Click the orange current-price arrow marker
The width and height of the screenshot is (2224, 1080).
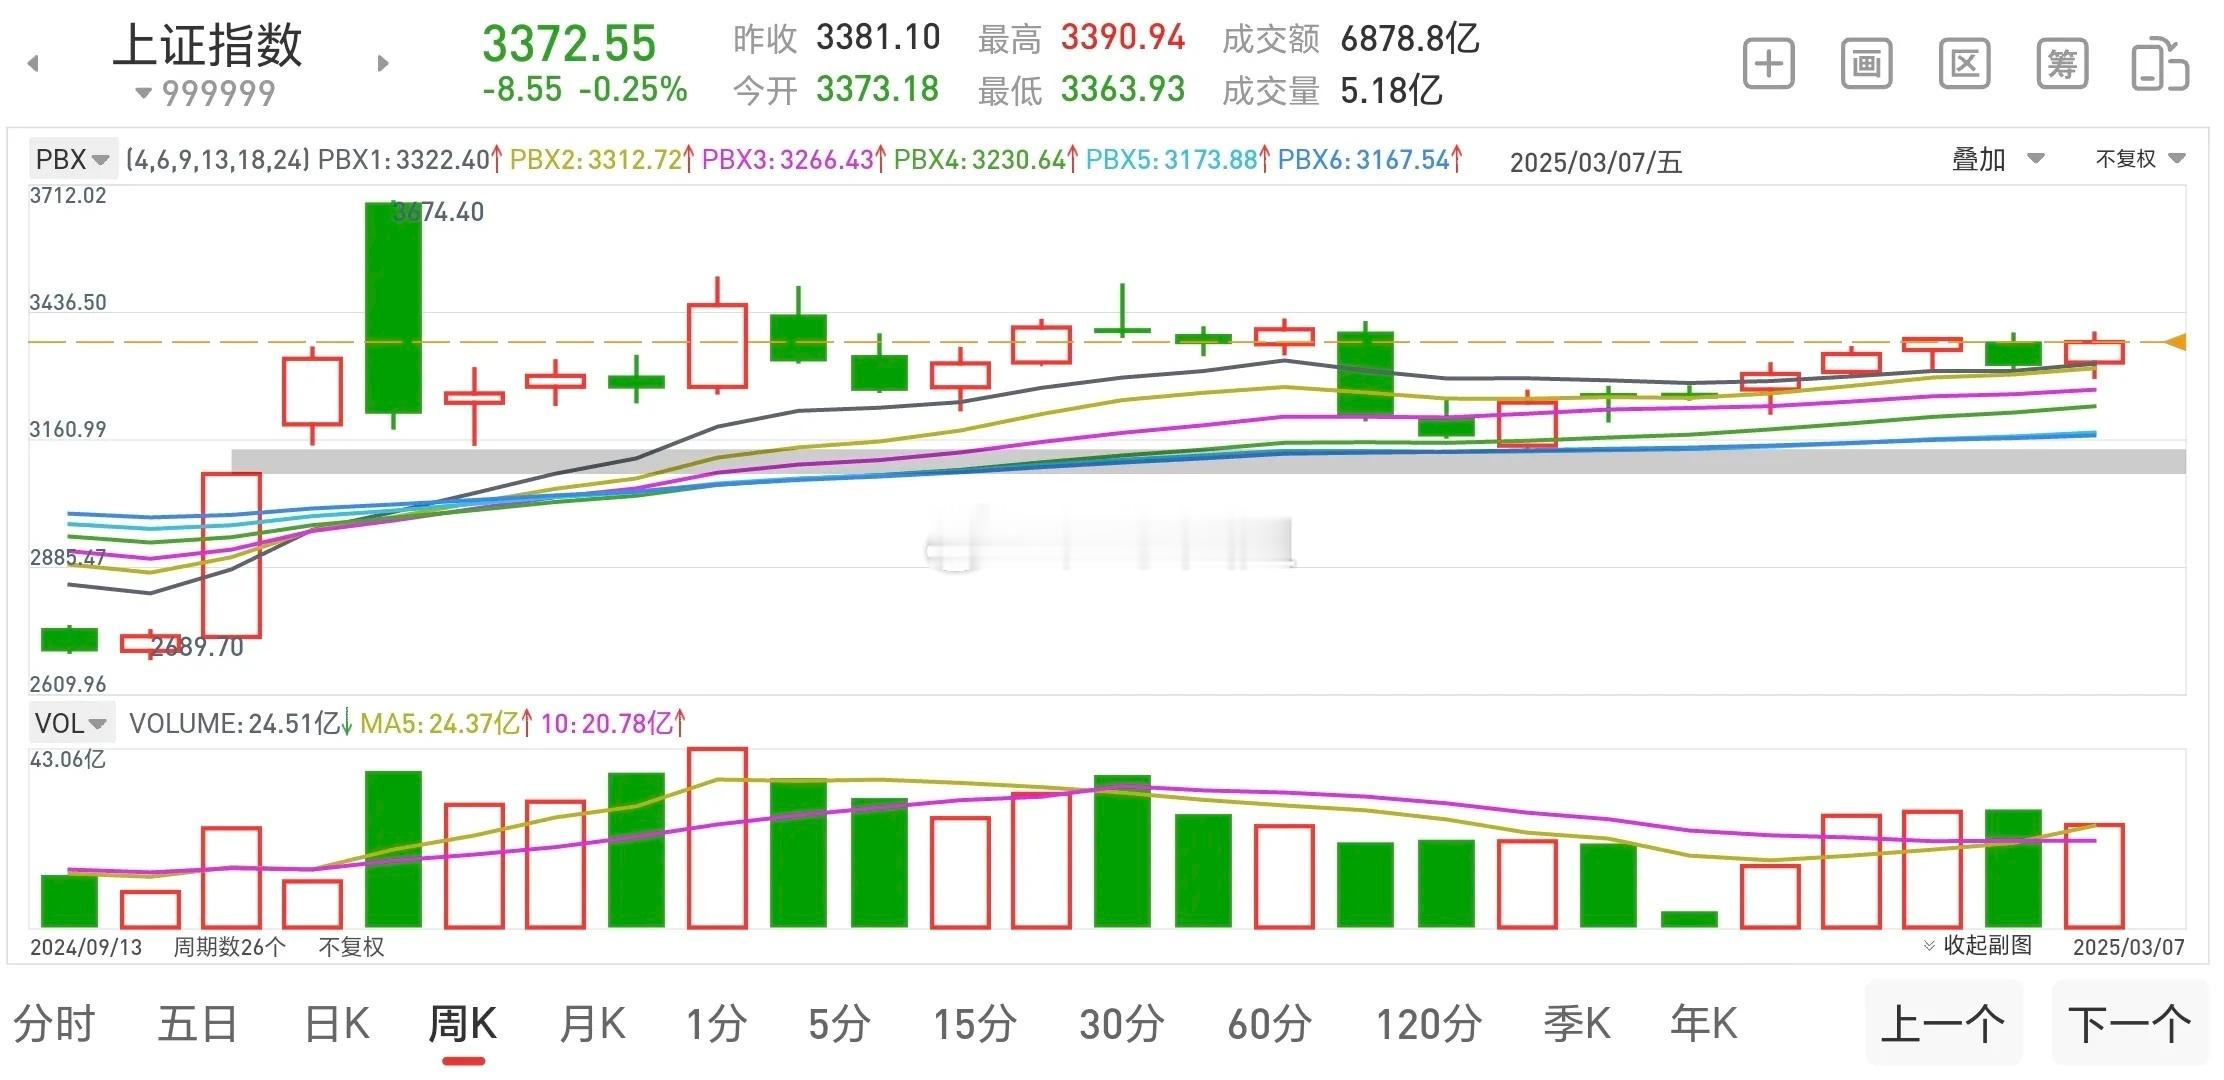pyautogui.click(x=2175, y=342)
